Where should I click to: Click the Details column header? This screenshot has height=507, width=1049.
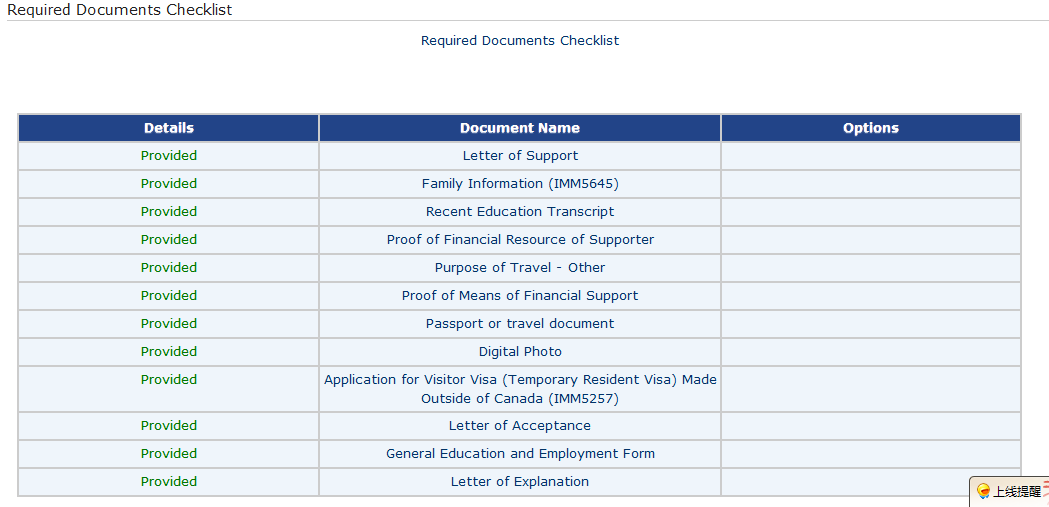click(169, 128)
